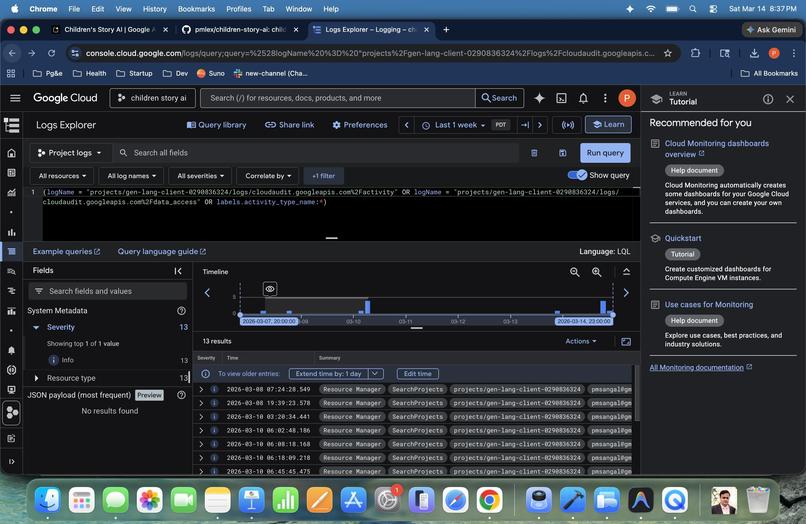Step time range forward chevron

coord(540,125)
